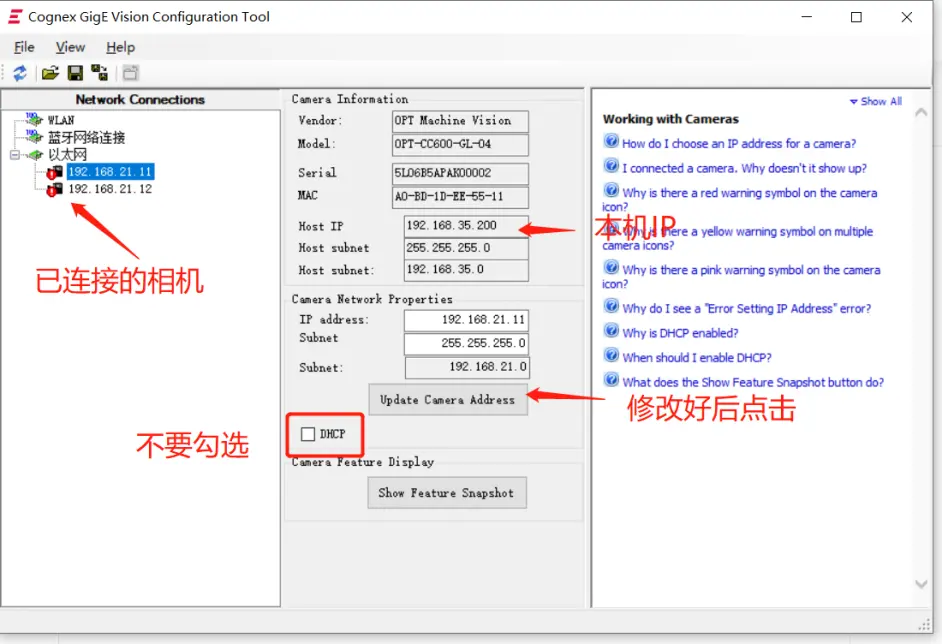Viewport: 942px width, 644px height.
Task: Click help icon for choosing an IP address
Action: (611, 141)
